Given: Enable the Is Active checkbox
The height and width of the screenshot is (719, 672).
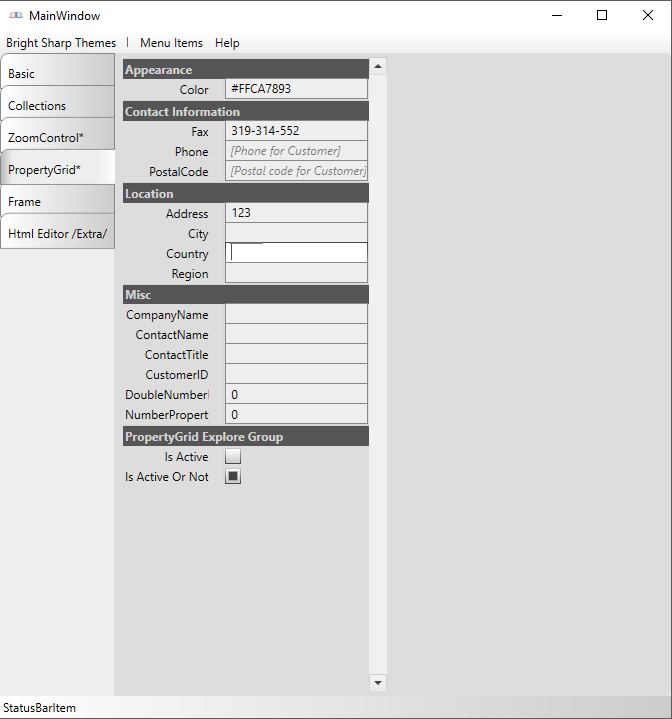Looking at the screenshot, I should 233,457.
